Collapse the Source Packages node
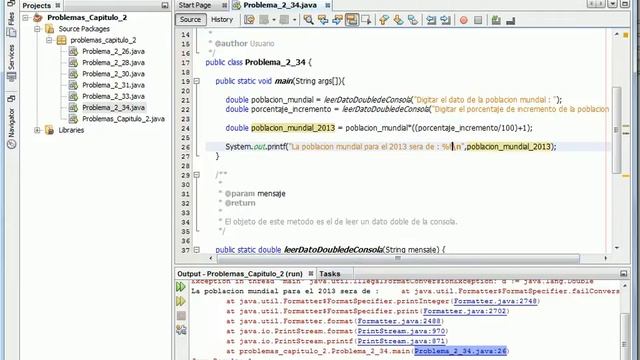This screenshot has height=360, width=640. [37, 29]
